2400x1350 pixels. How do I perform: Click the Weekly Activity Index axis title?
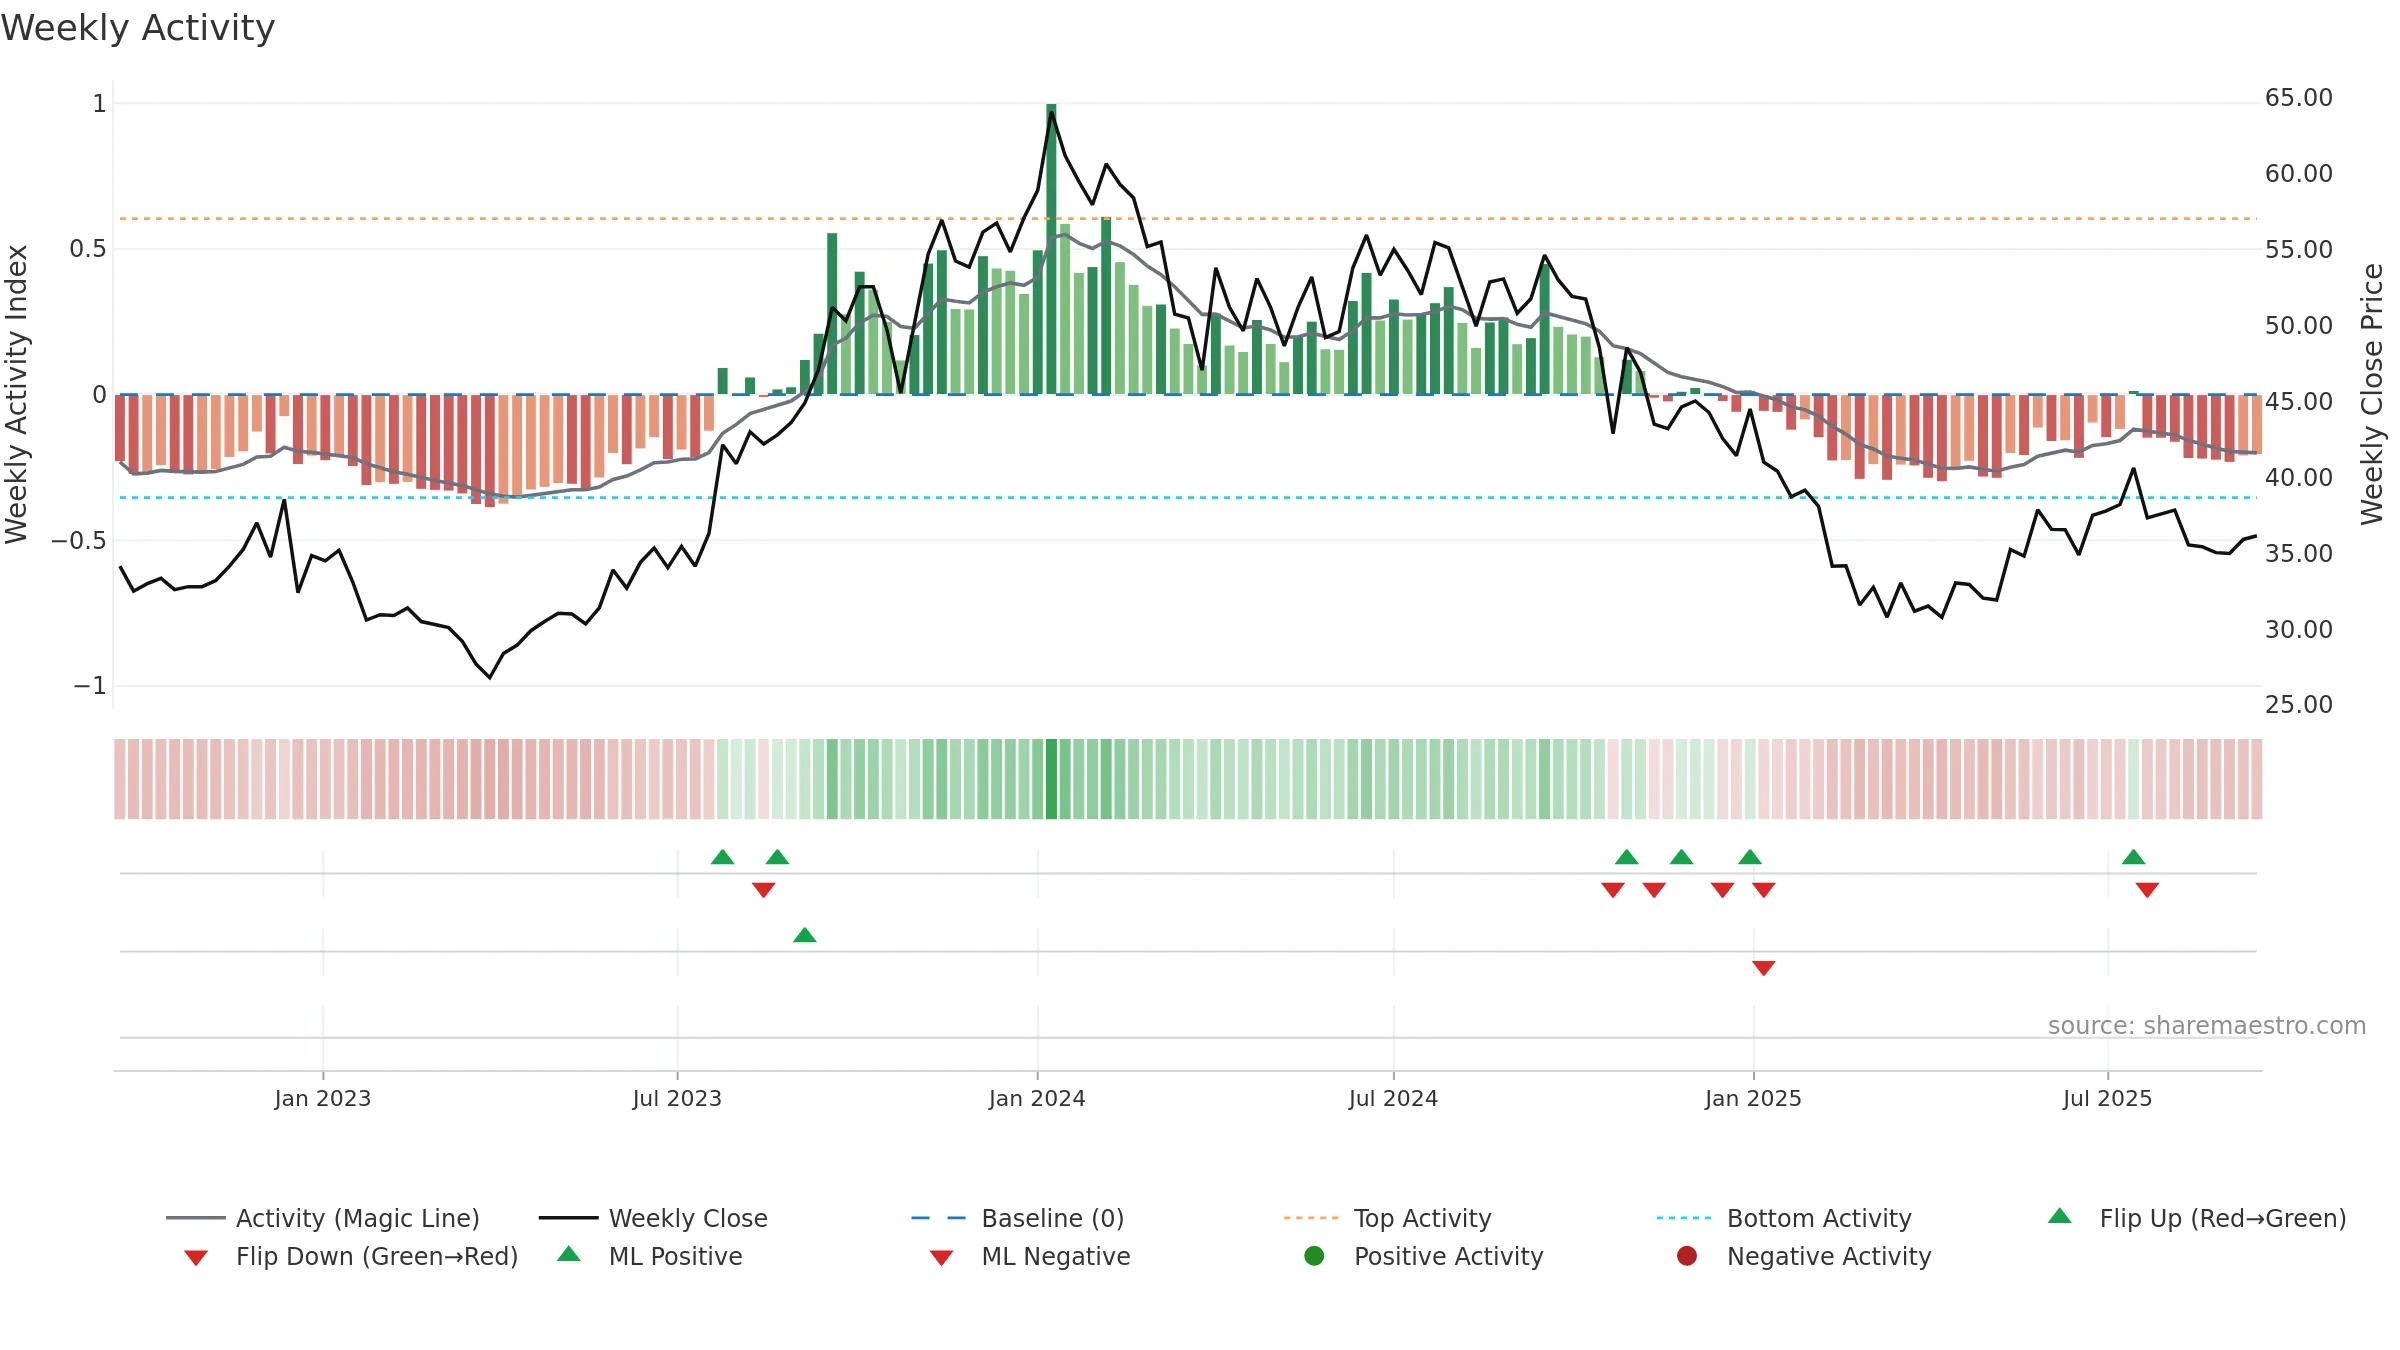(x=16, y=395)
